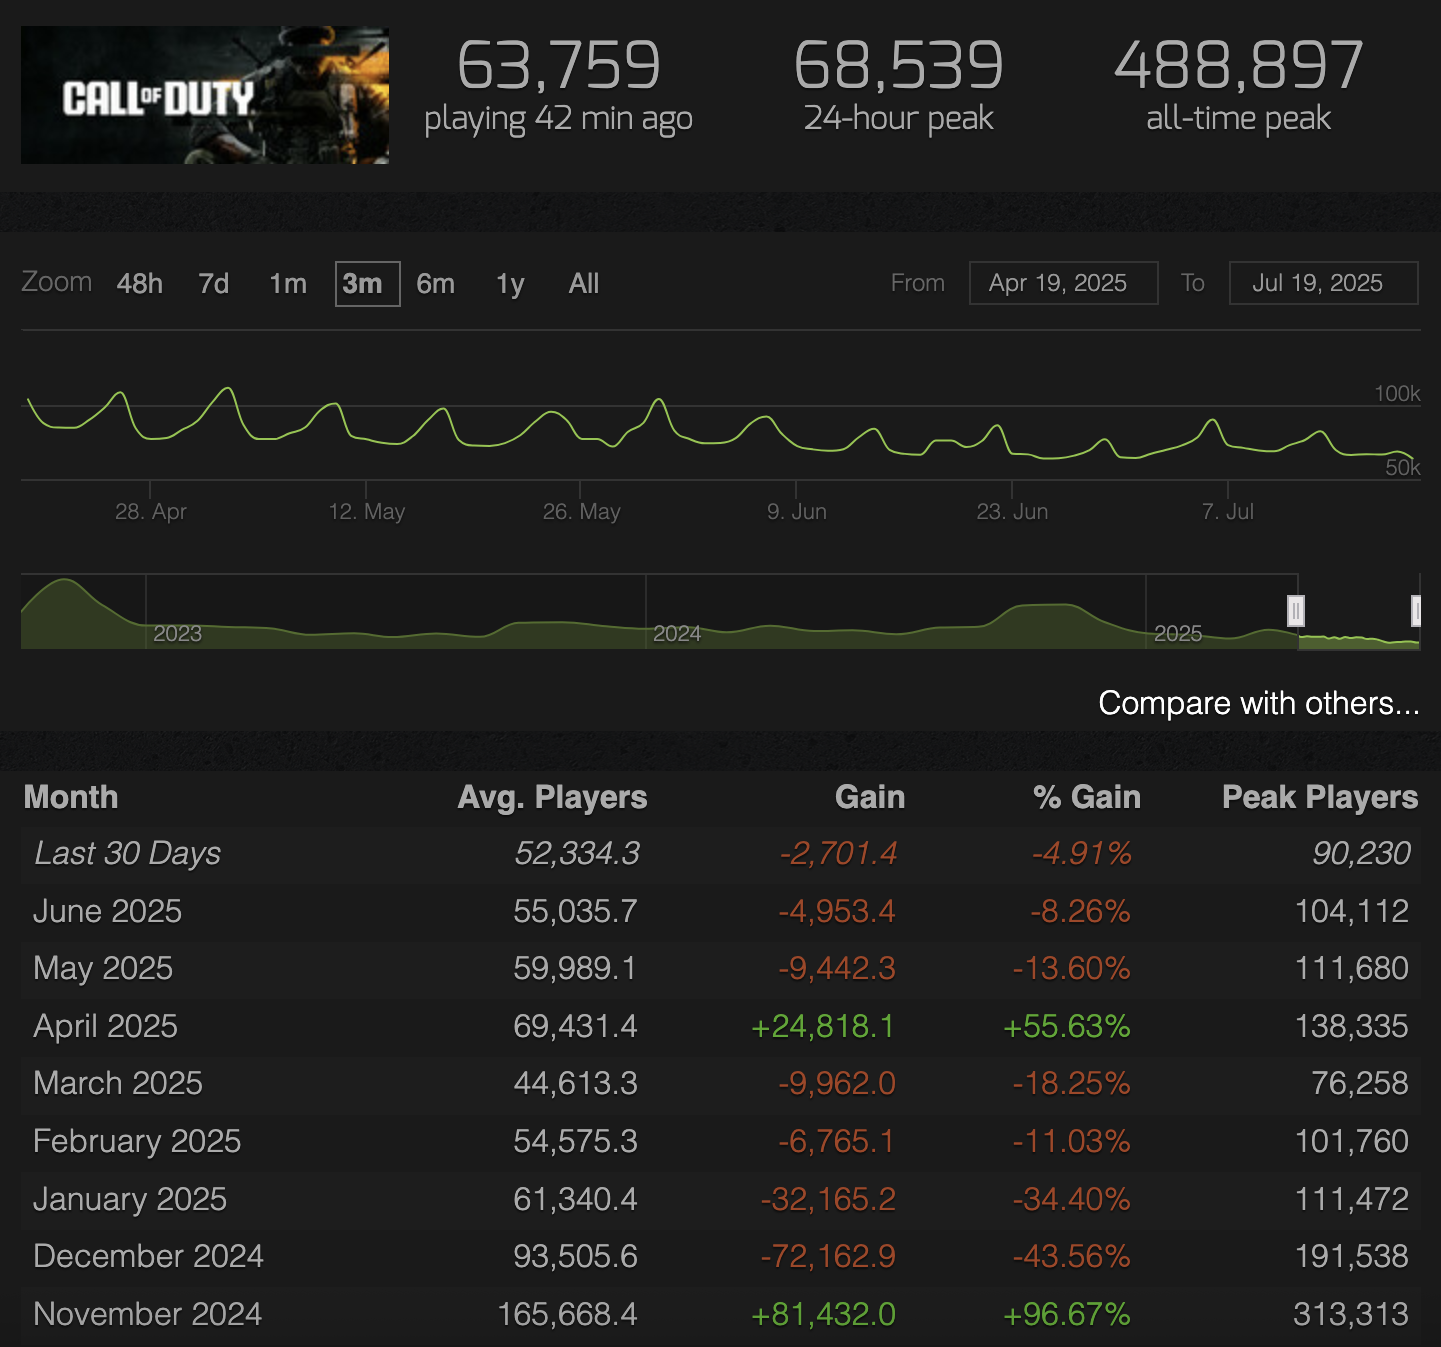Select the May 2025 row label
The width and height of the screenshot is (1441, 1347).
103,968
